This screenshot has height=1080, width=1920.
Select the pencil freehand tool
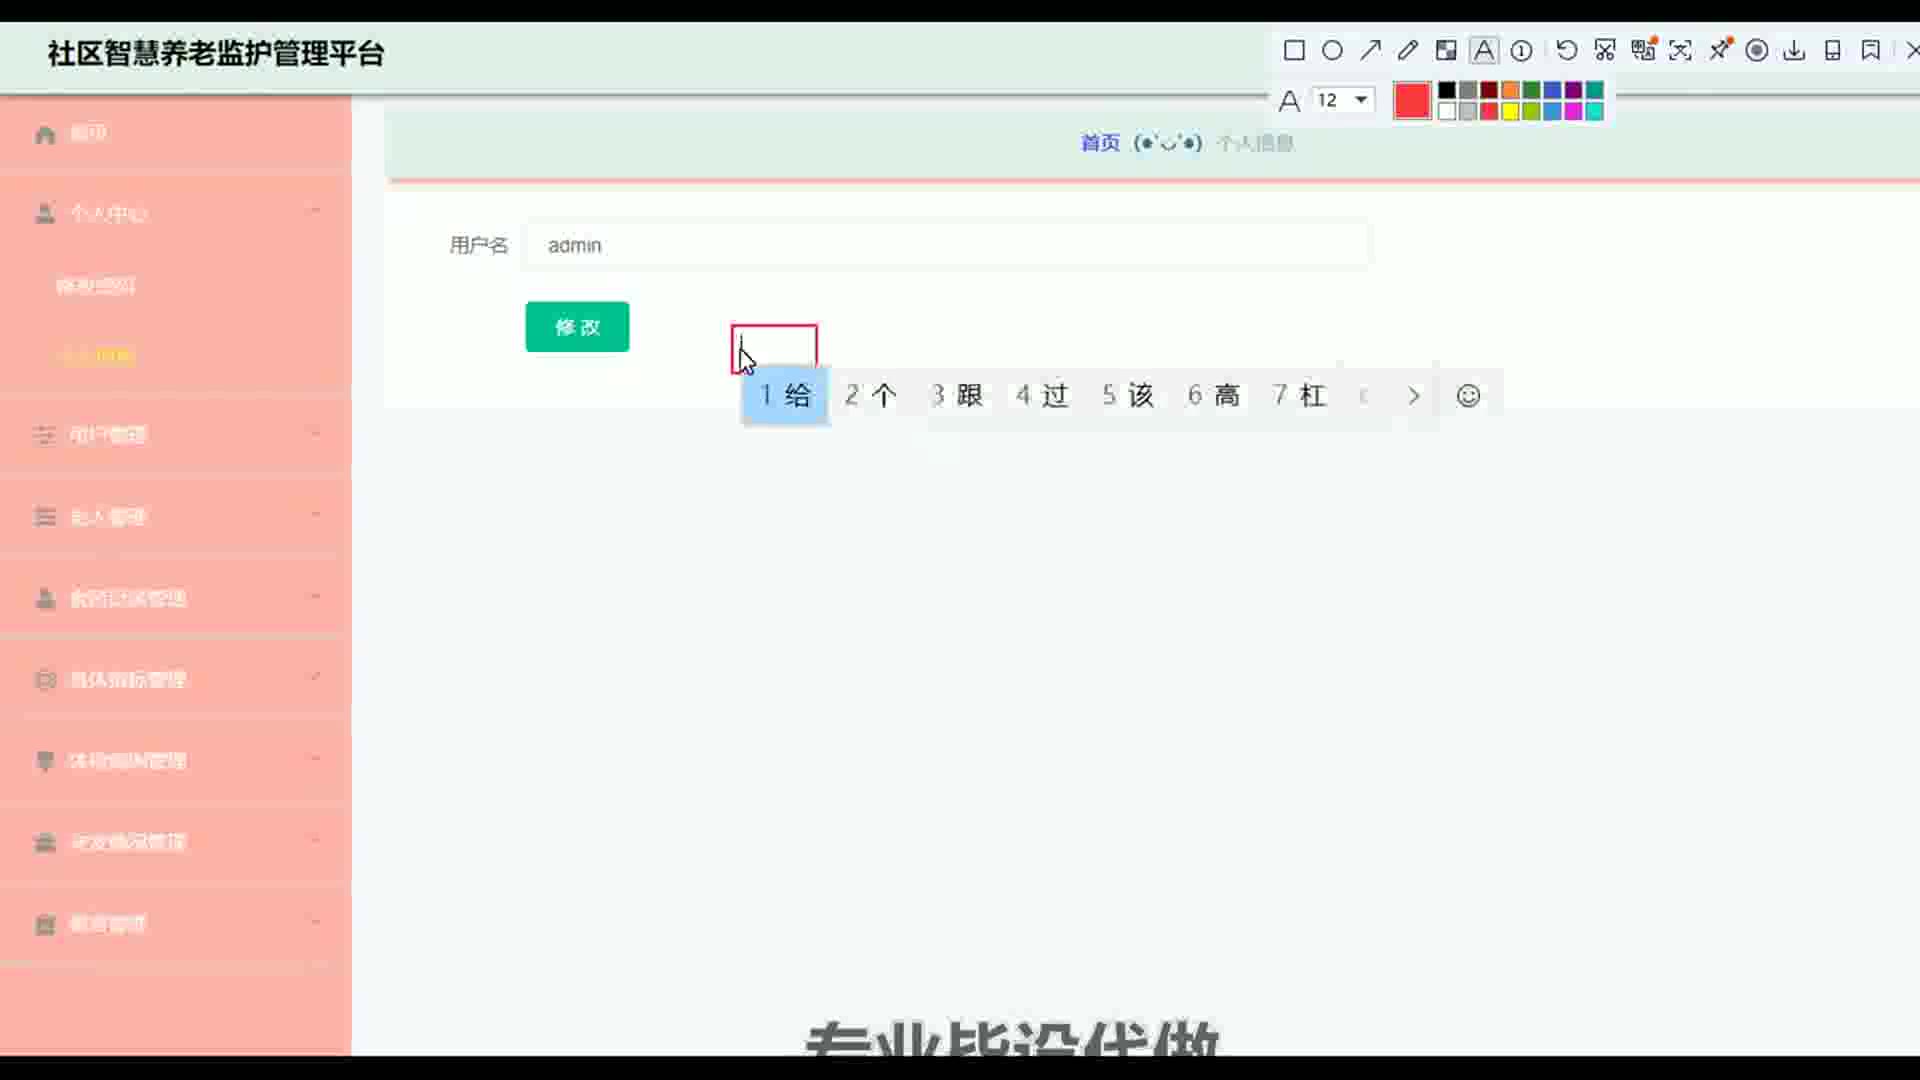tap(1408, 51)
